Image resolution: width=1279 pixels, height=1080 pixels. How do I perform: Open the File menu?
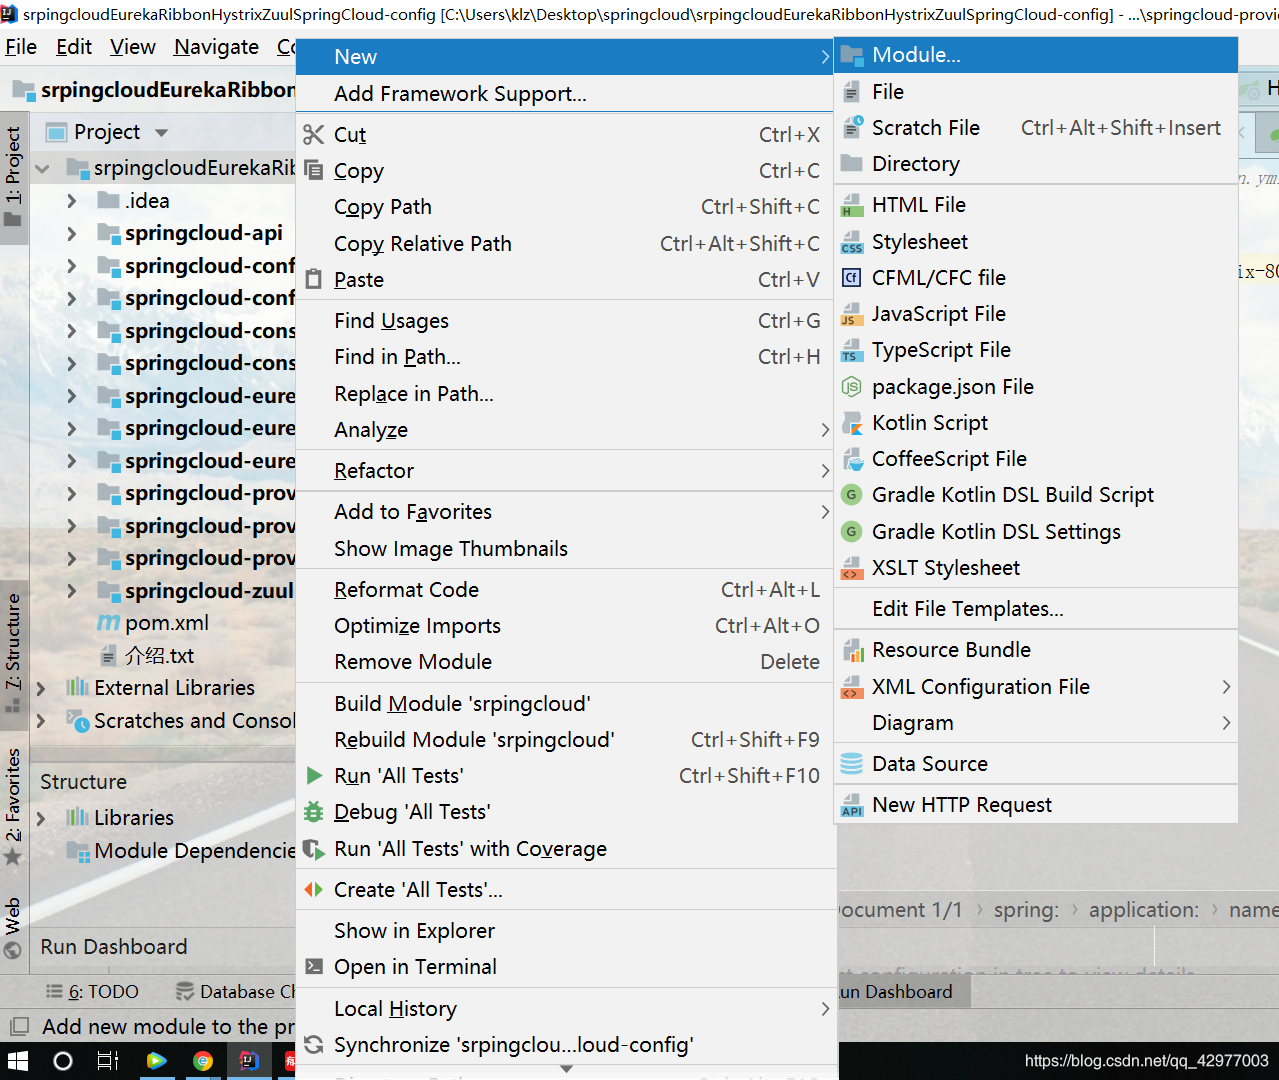click(21, 47)
